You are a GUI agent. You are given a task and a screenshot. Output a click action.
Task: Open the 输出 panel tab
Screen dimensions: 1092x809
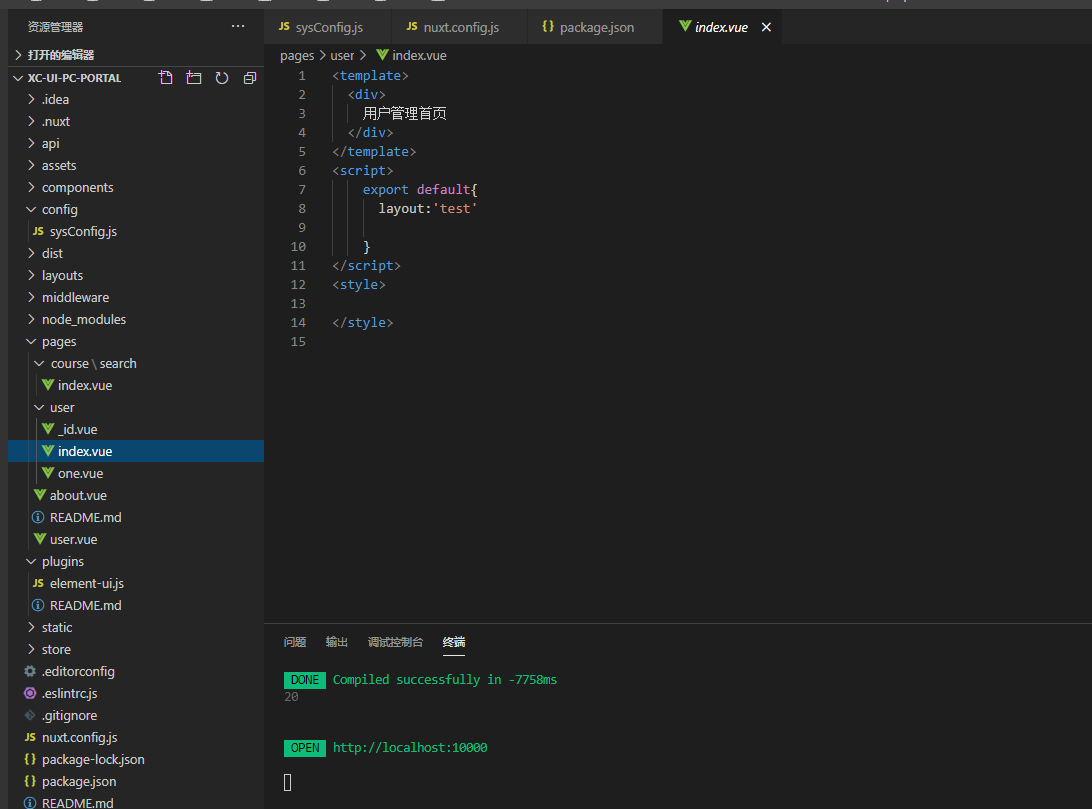(x=336, y=642)
